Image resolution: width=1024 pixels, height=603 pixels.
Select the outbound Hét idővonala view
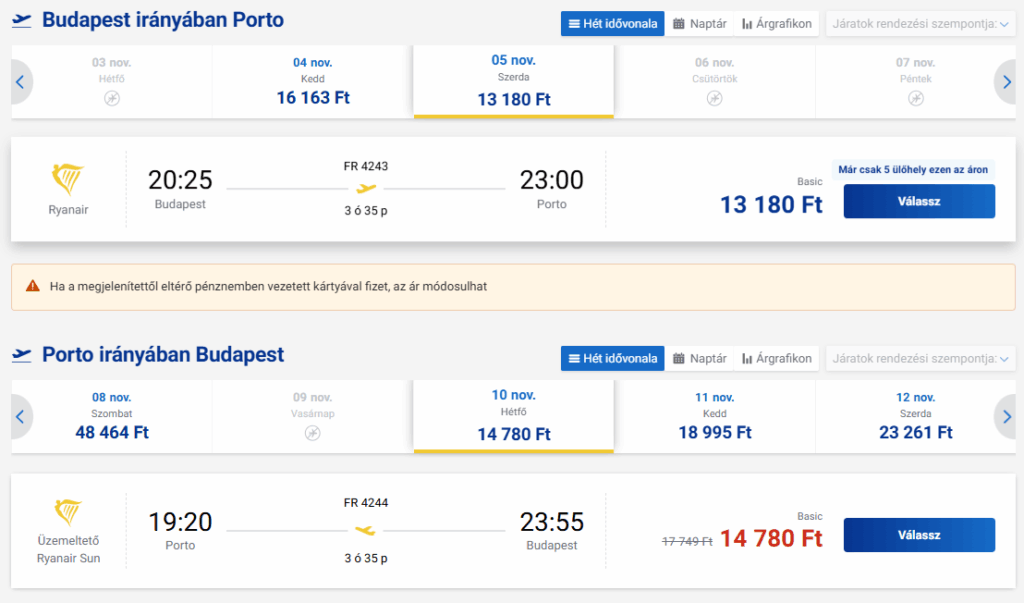pyautogui.click(x=612, y=23)
